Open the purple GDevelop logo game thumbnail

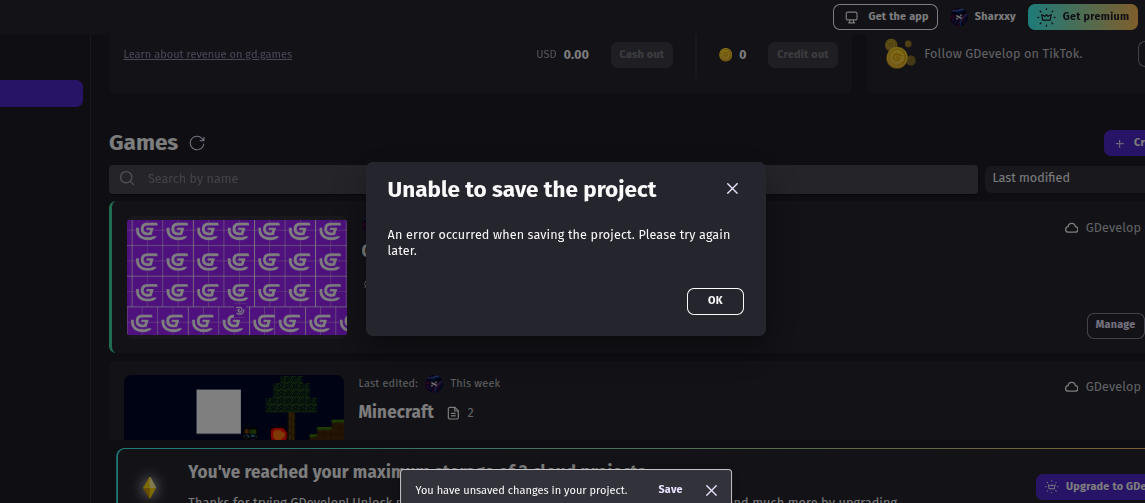tap(236, 277)
